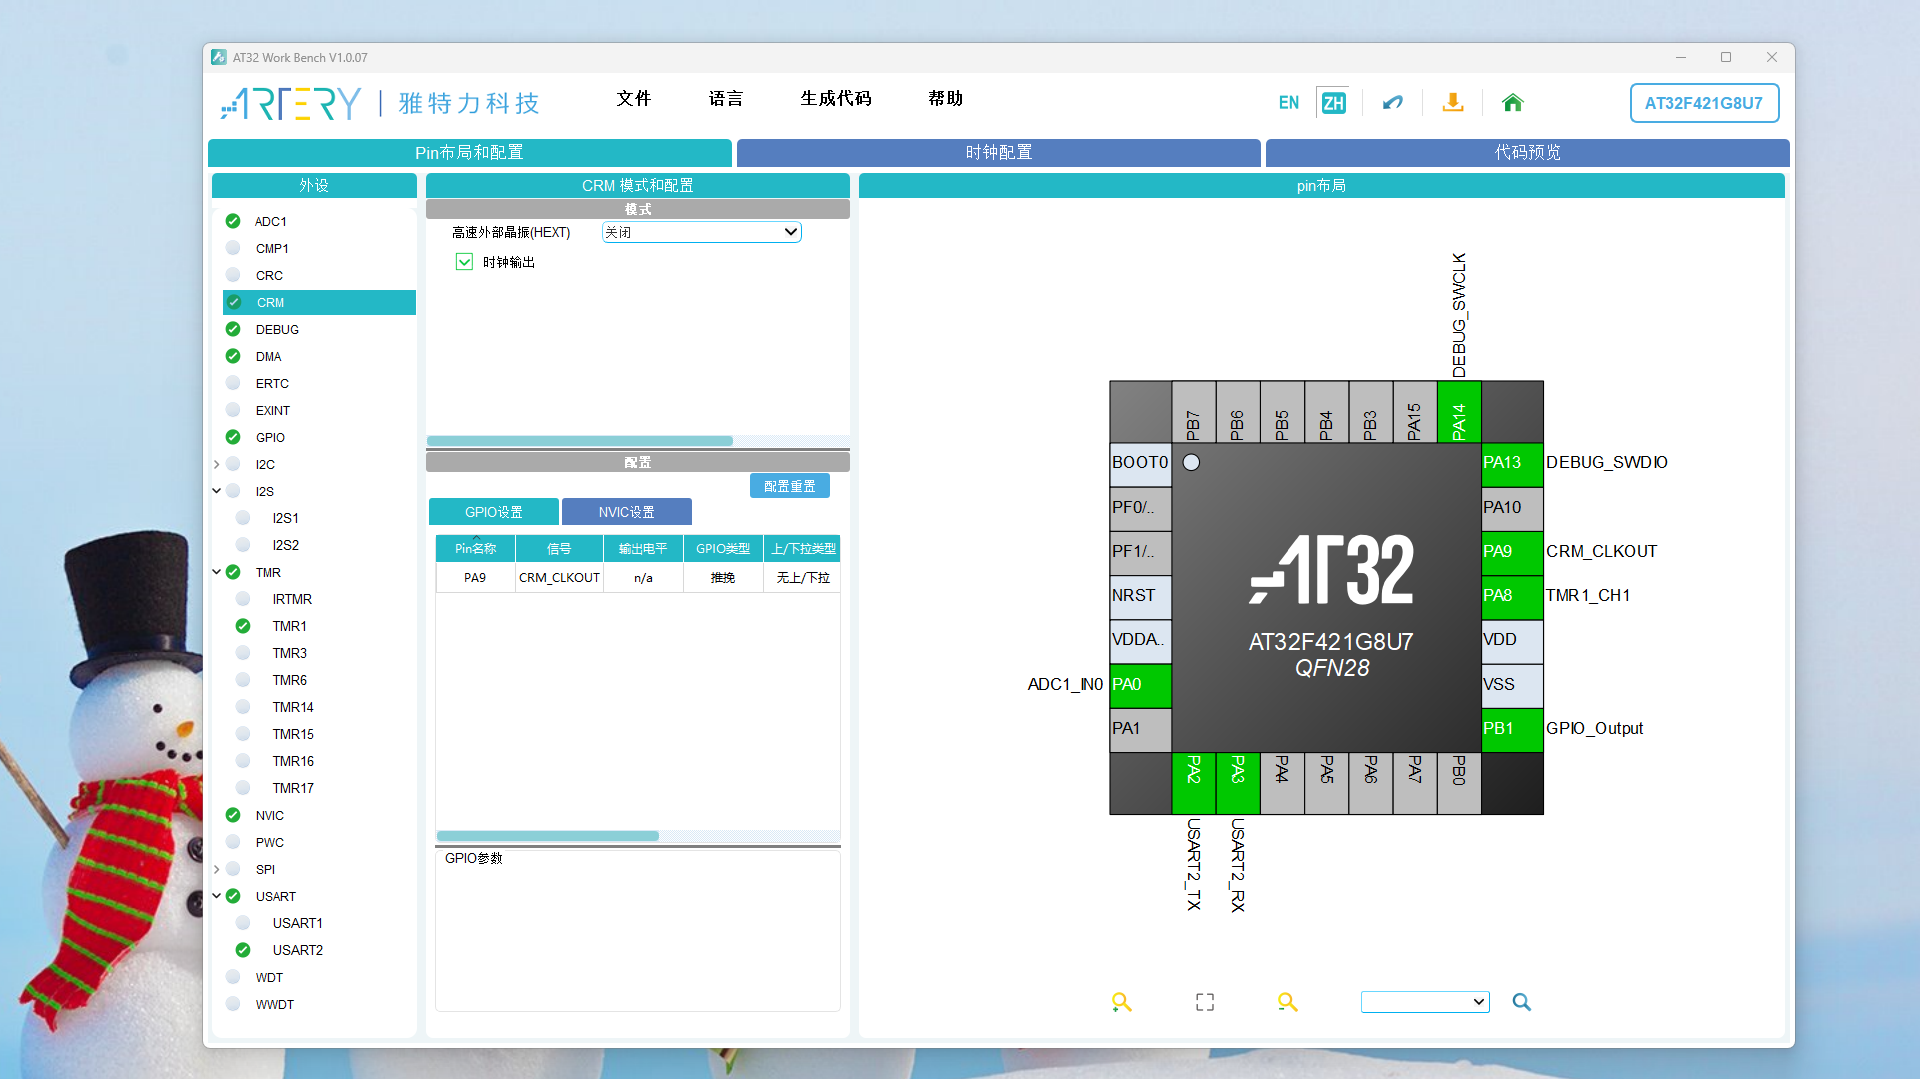The width and height of the screenshot is (1920, 1080).
Task: Click the blue pin search icon
Action: (1521, 1002)
